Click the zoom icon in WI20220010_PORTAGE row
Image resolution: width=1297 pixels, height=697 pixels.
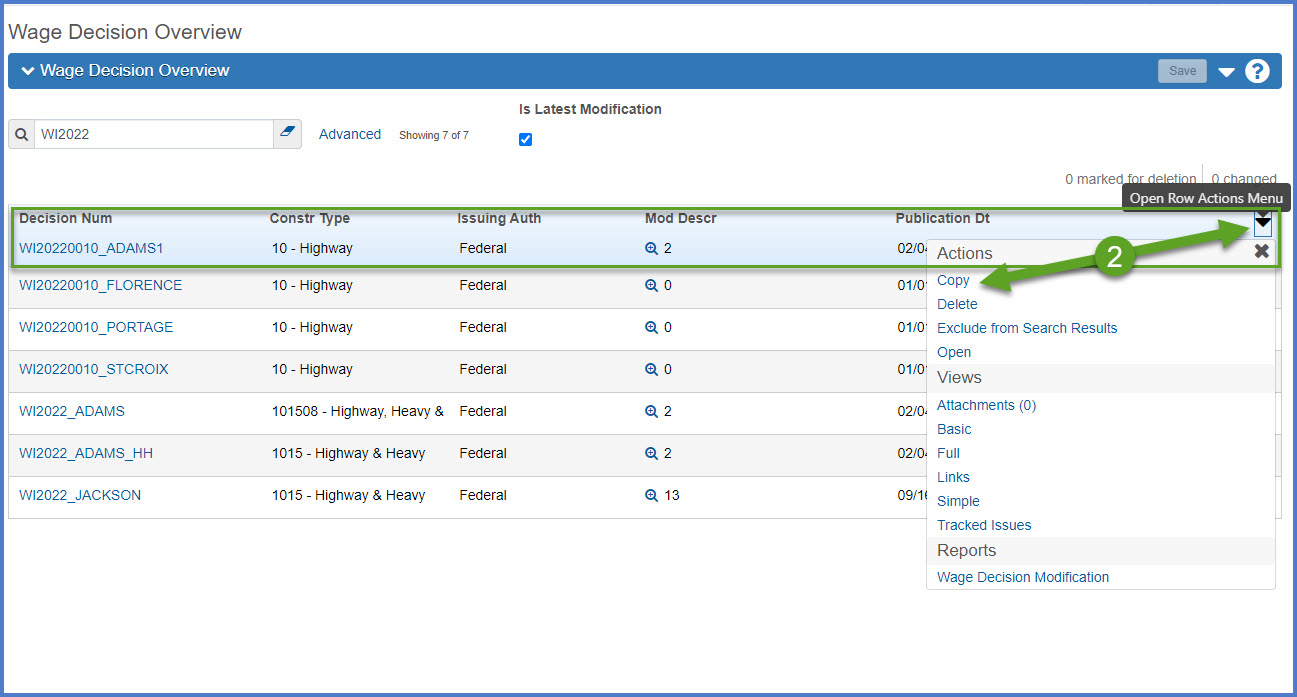coord(651,327)
